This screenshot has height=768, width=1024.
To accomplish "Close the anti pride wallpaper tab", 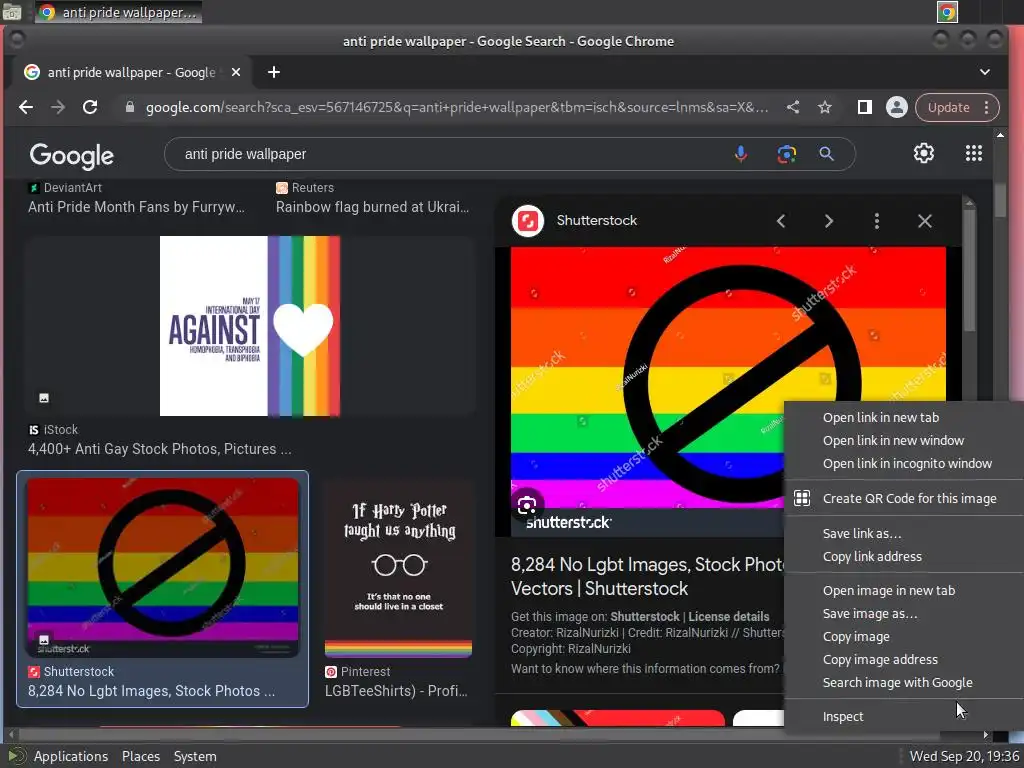I will click(x=236, y=72).
